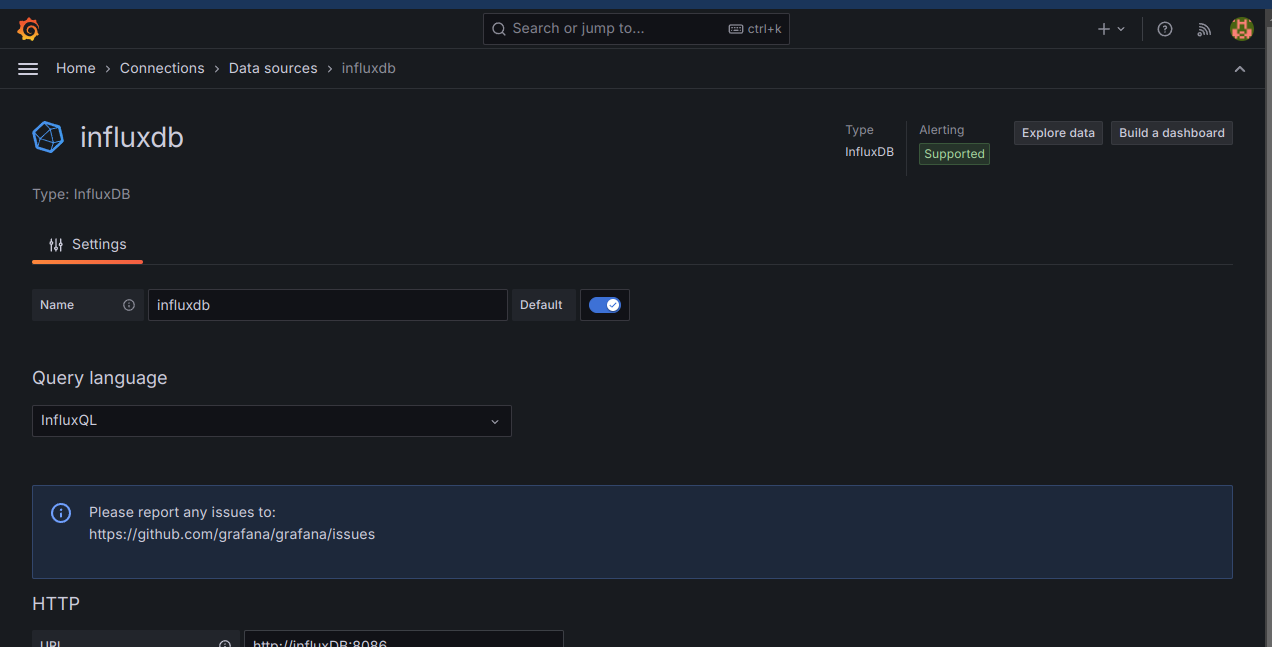Click the Supported alerting badge
1272x647 pixels.
[x=954, y=154]
